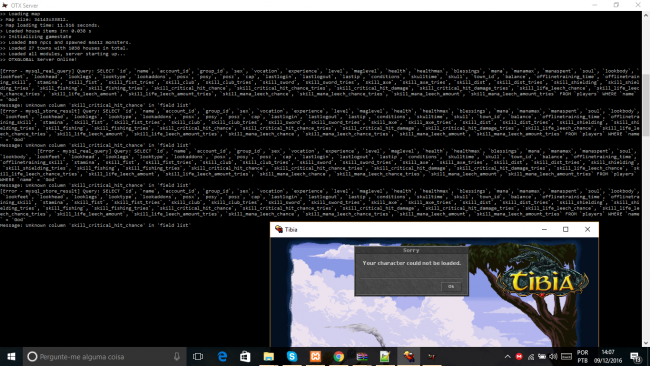Viewport: 650px width, 366px height.
Task: Open the WinRAR taskbar icon
Action: pyautogui.click(x=362, y=356)
